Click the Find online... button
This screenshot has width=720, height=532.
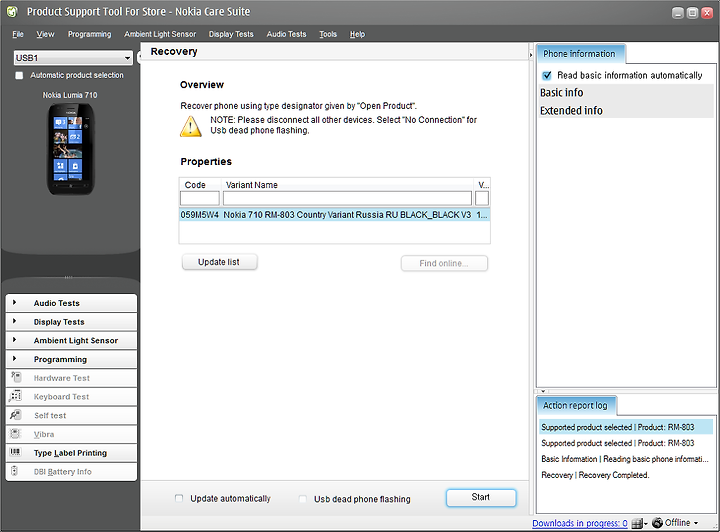point(444,263)
